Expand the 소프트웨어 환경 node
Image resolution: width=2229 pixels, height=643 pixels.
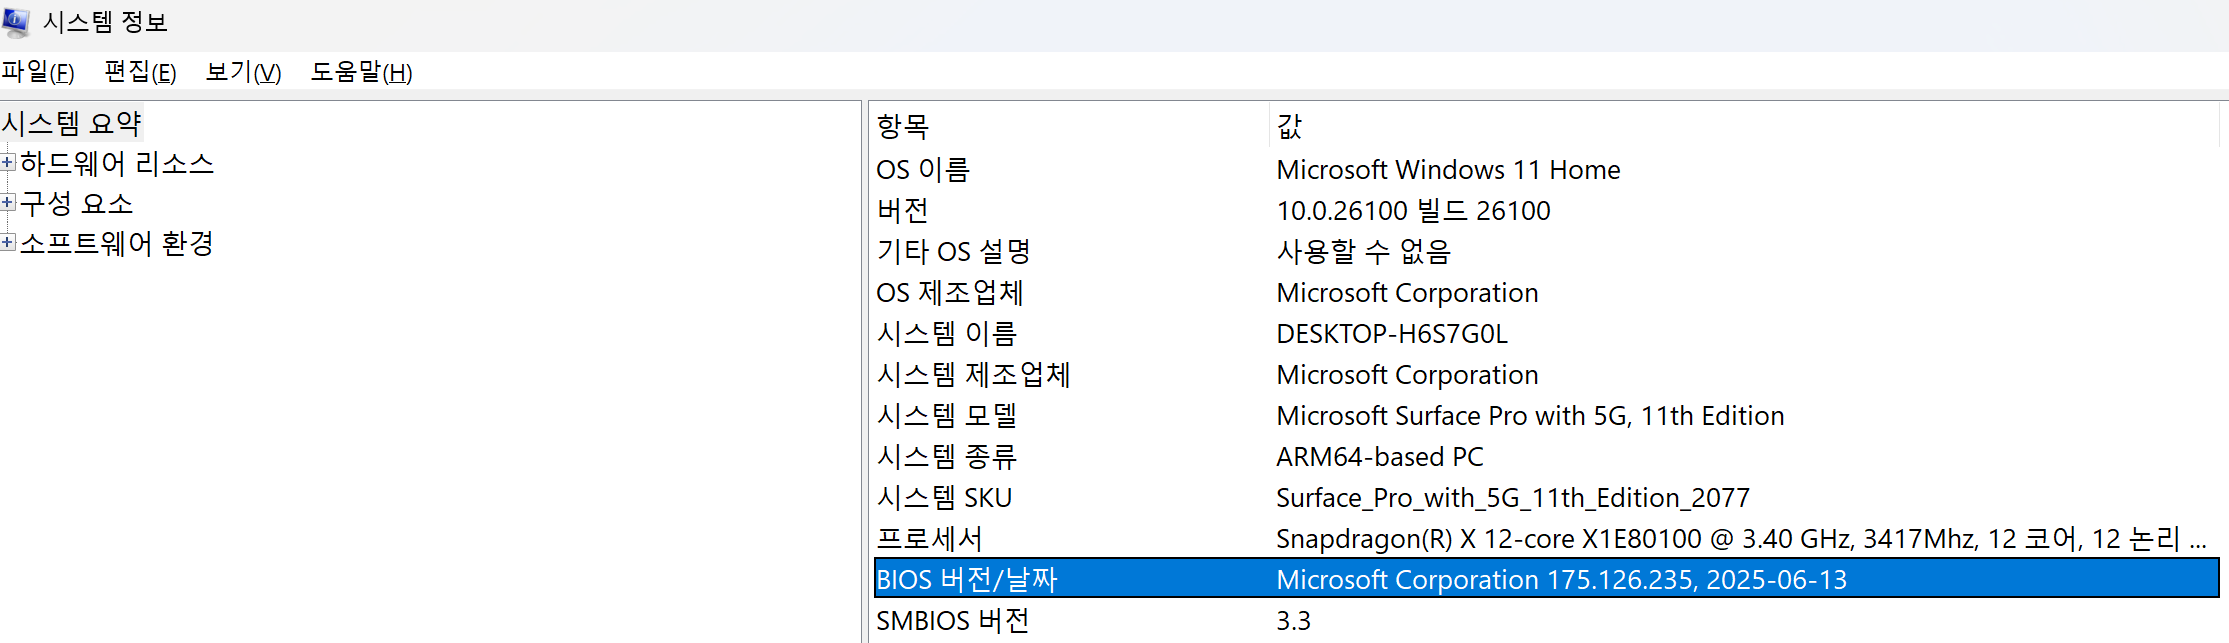tap(8, 242)
